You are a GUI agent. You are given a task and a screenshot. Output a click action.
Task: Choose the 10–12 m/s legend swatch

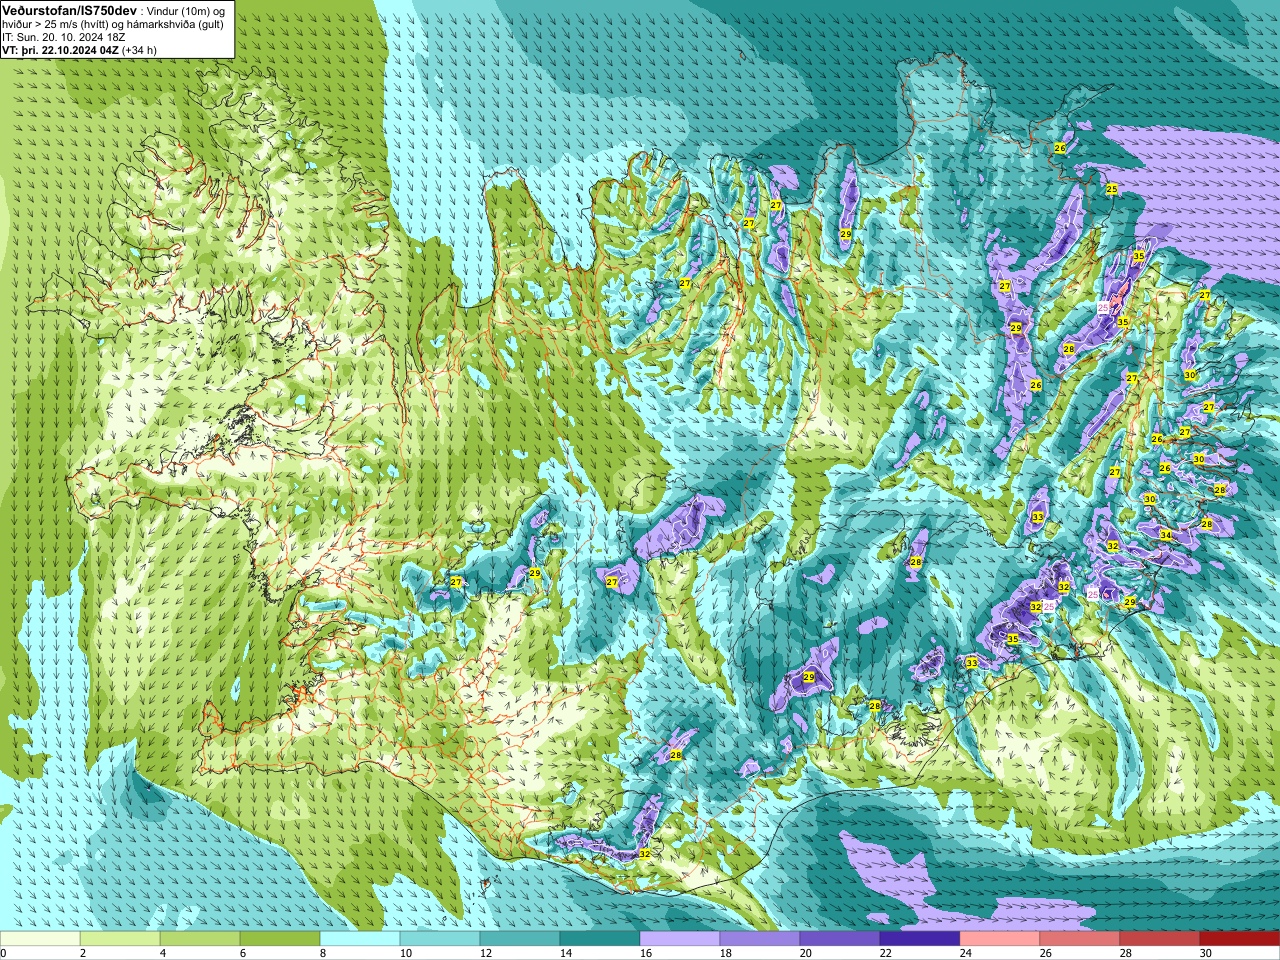[x=440, y=938]
